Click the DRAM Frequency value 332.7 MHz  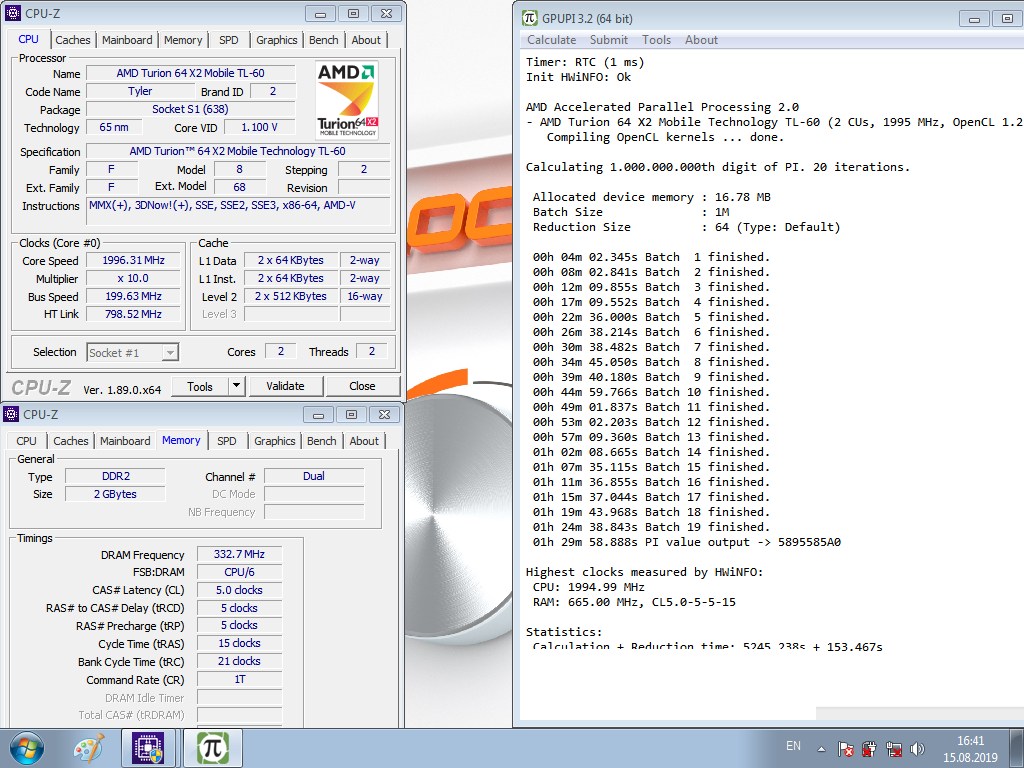click(x=240, y=554)
